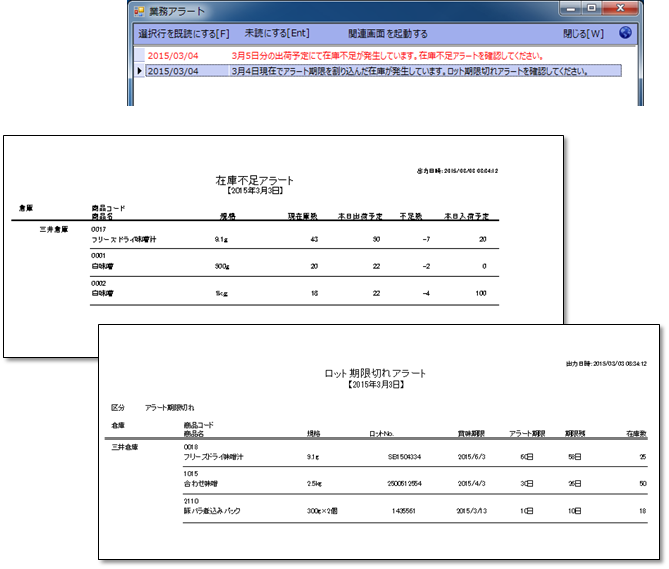Close the 業務アラート window
Screen dimensions: 669x569
coord(620,8)
